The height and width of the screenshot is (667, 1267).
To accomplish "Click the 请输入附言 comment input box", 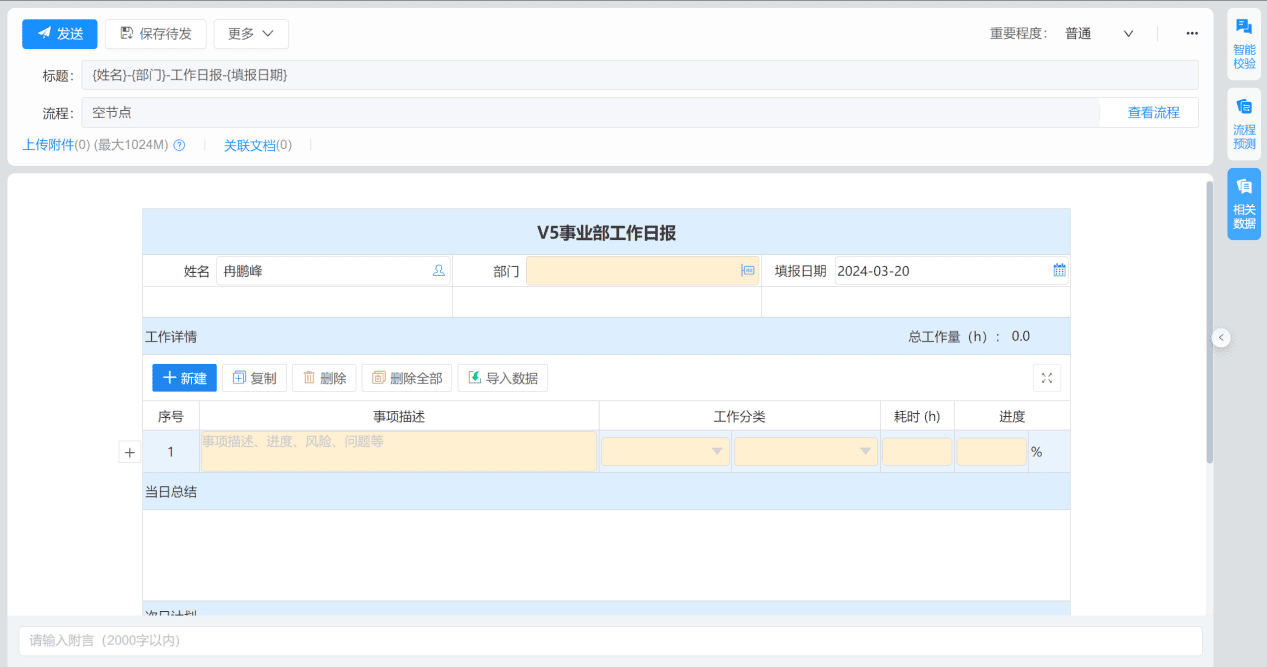I will 610,641.
